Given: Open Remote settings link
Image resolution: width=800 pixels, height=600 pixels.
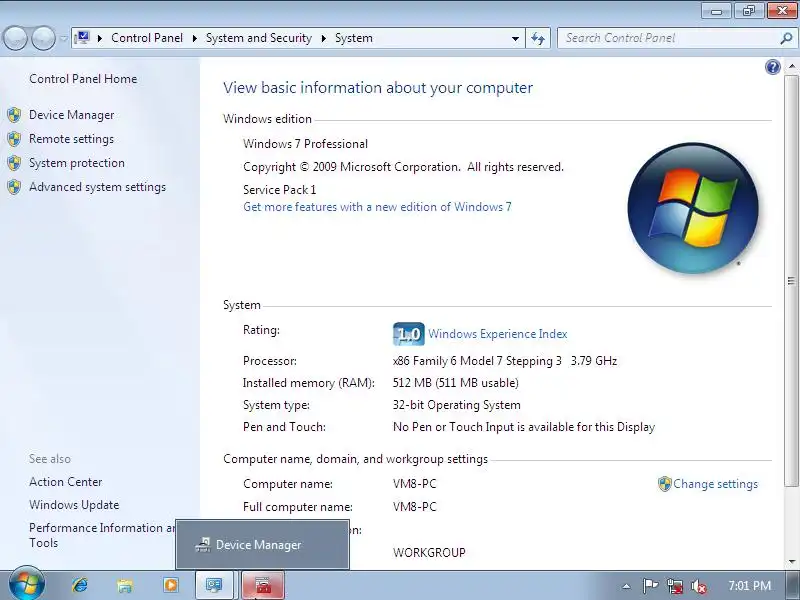Looking at the screenshot, I should coord(71,139).
